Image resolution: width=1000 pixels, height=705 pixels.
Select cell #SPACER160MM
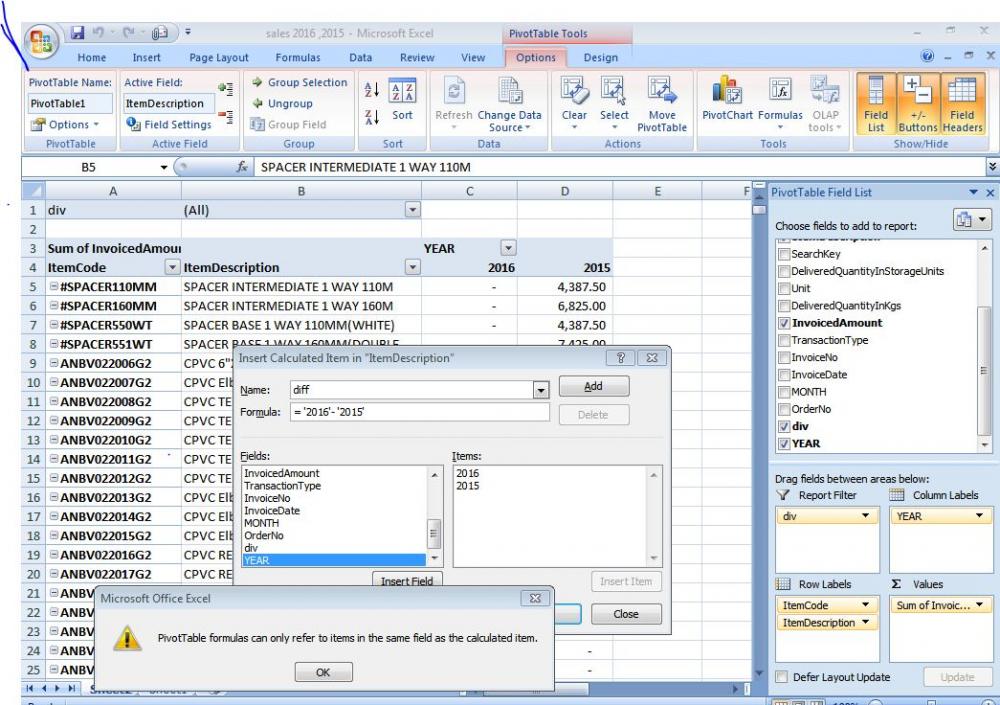click(x=114, y=306)
